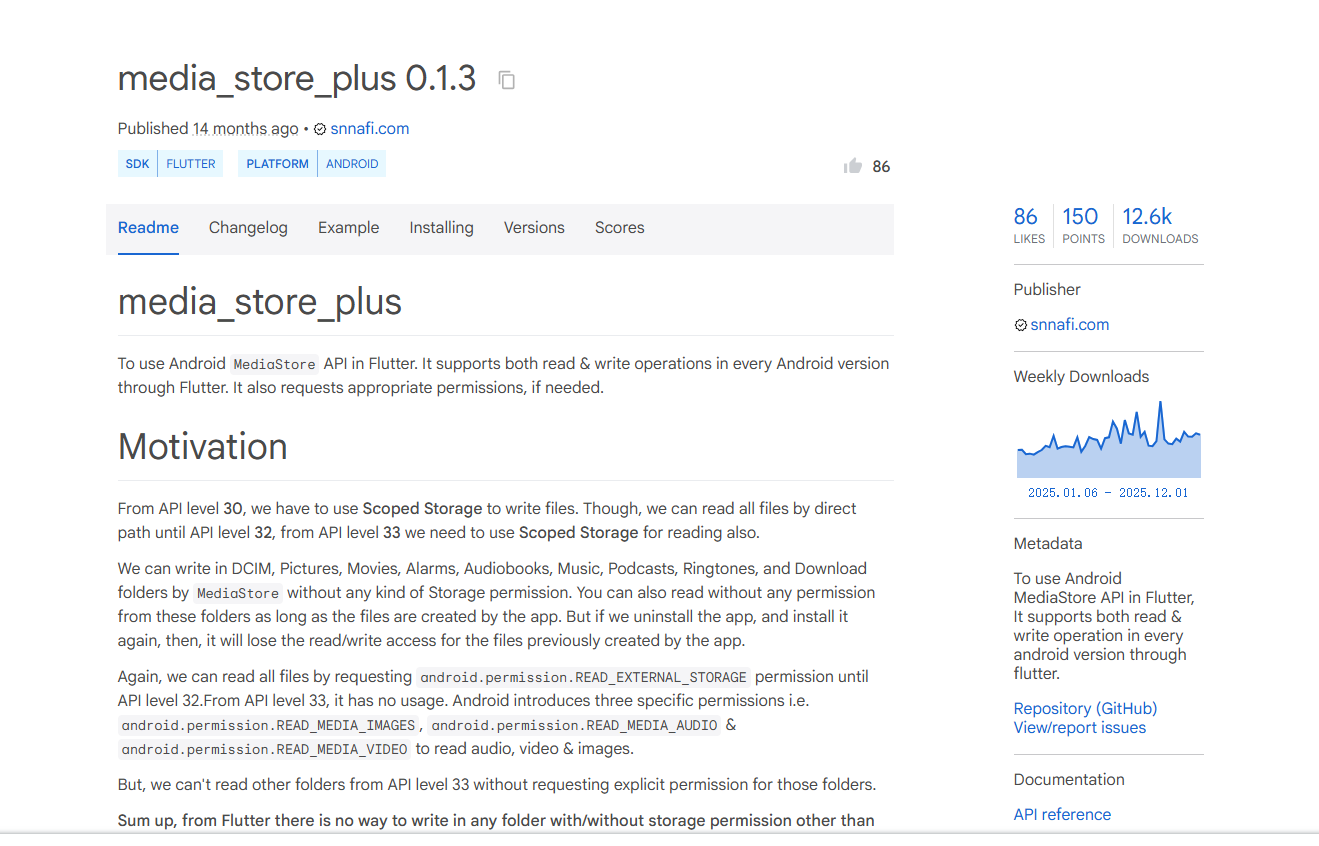
Task: Click the View/report issues link
Action: [x=1080, y=728]
